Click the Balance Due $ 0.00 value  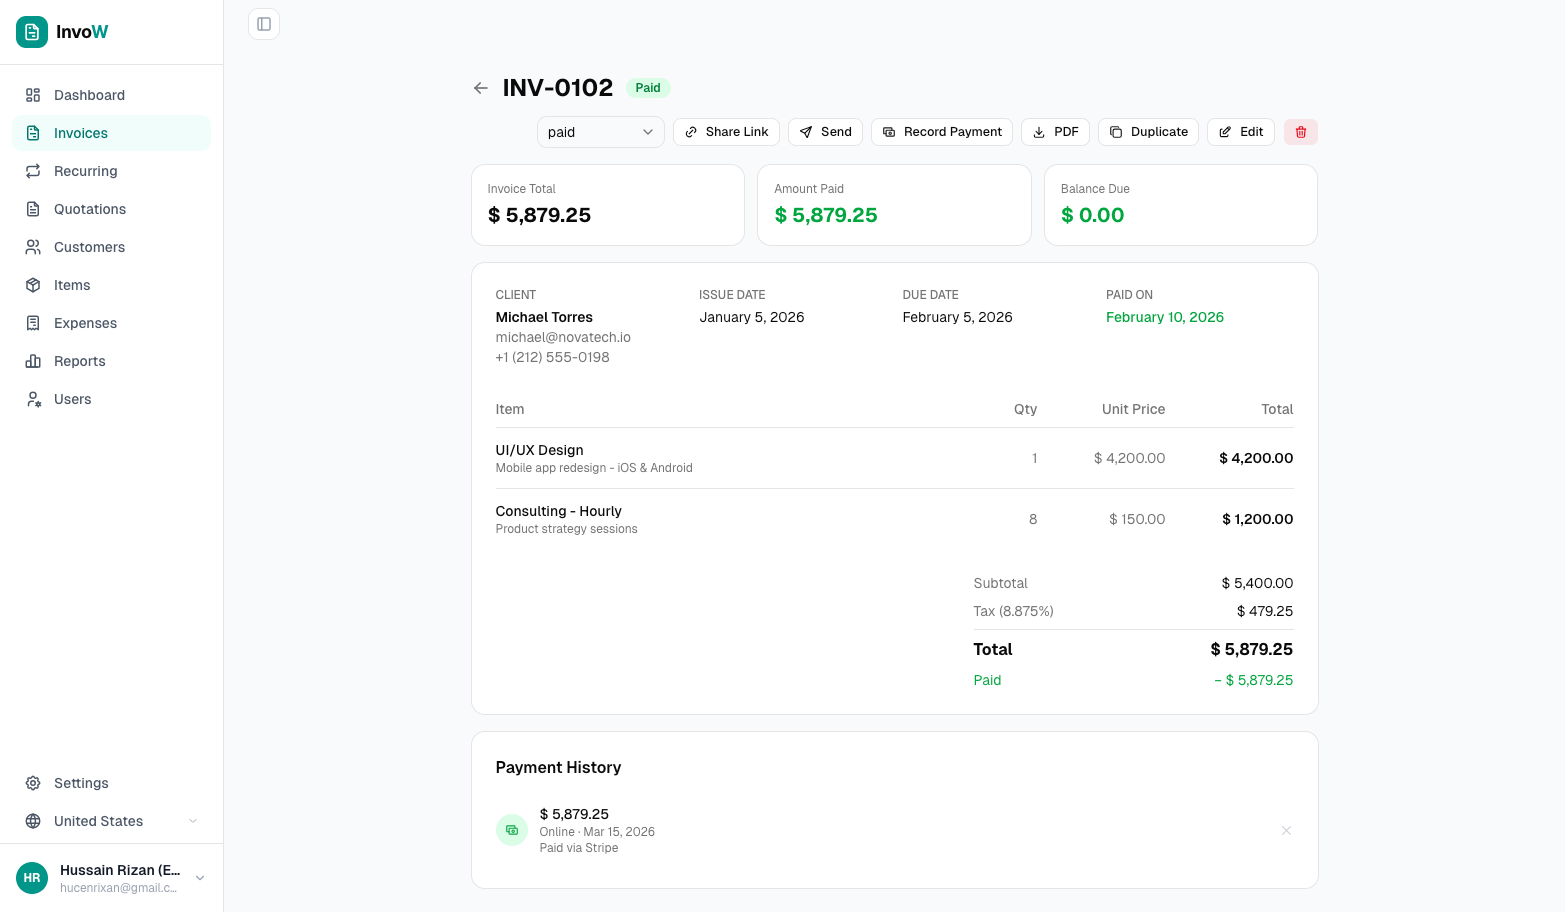(x=1092, y=215)
